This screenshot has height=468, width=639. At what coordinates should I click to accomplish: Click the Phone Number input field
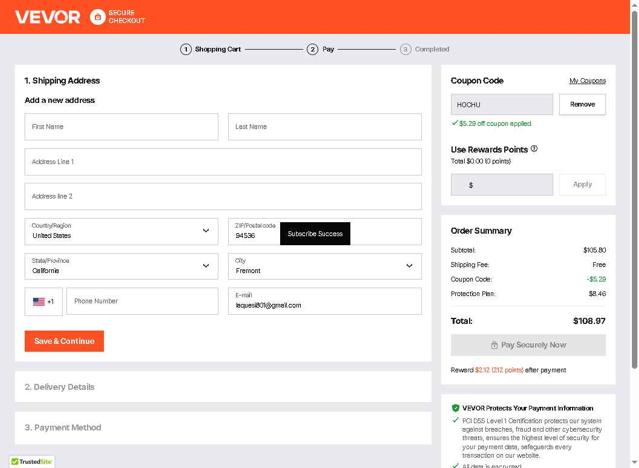pyautogui.click(x=141, y=301)
